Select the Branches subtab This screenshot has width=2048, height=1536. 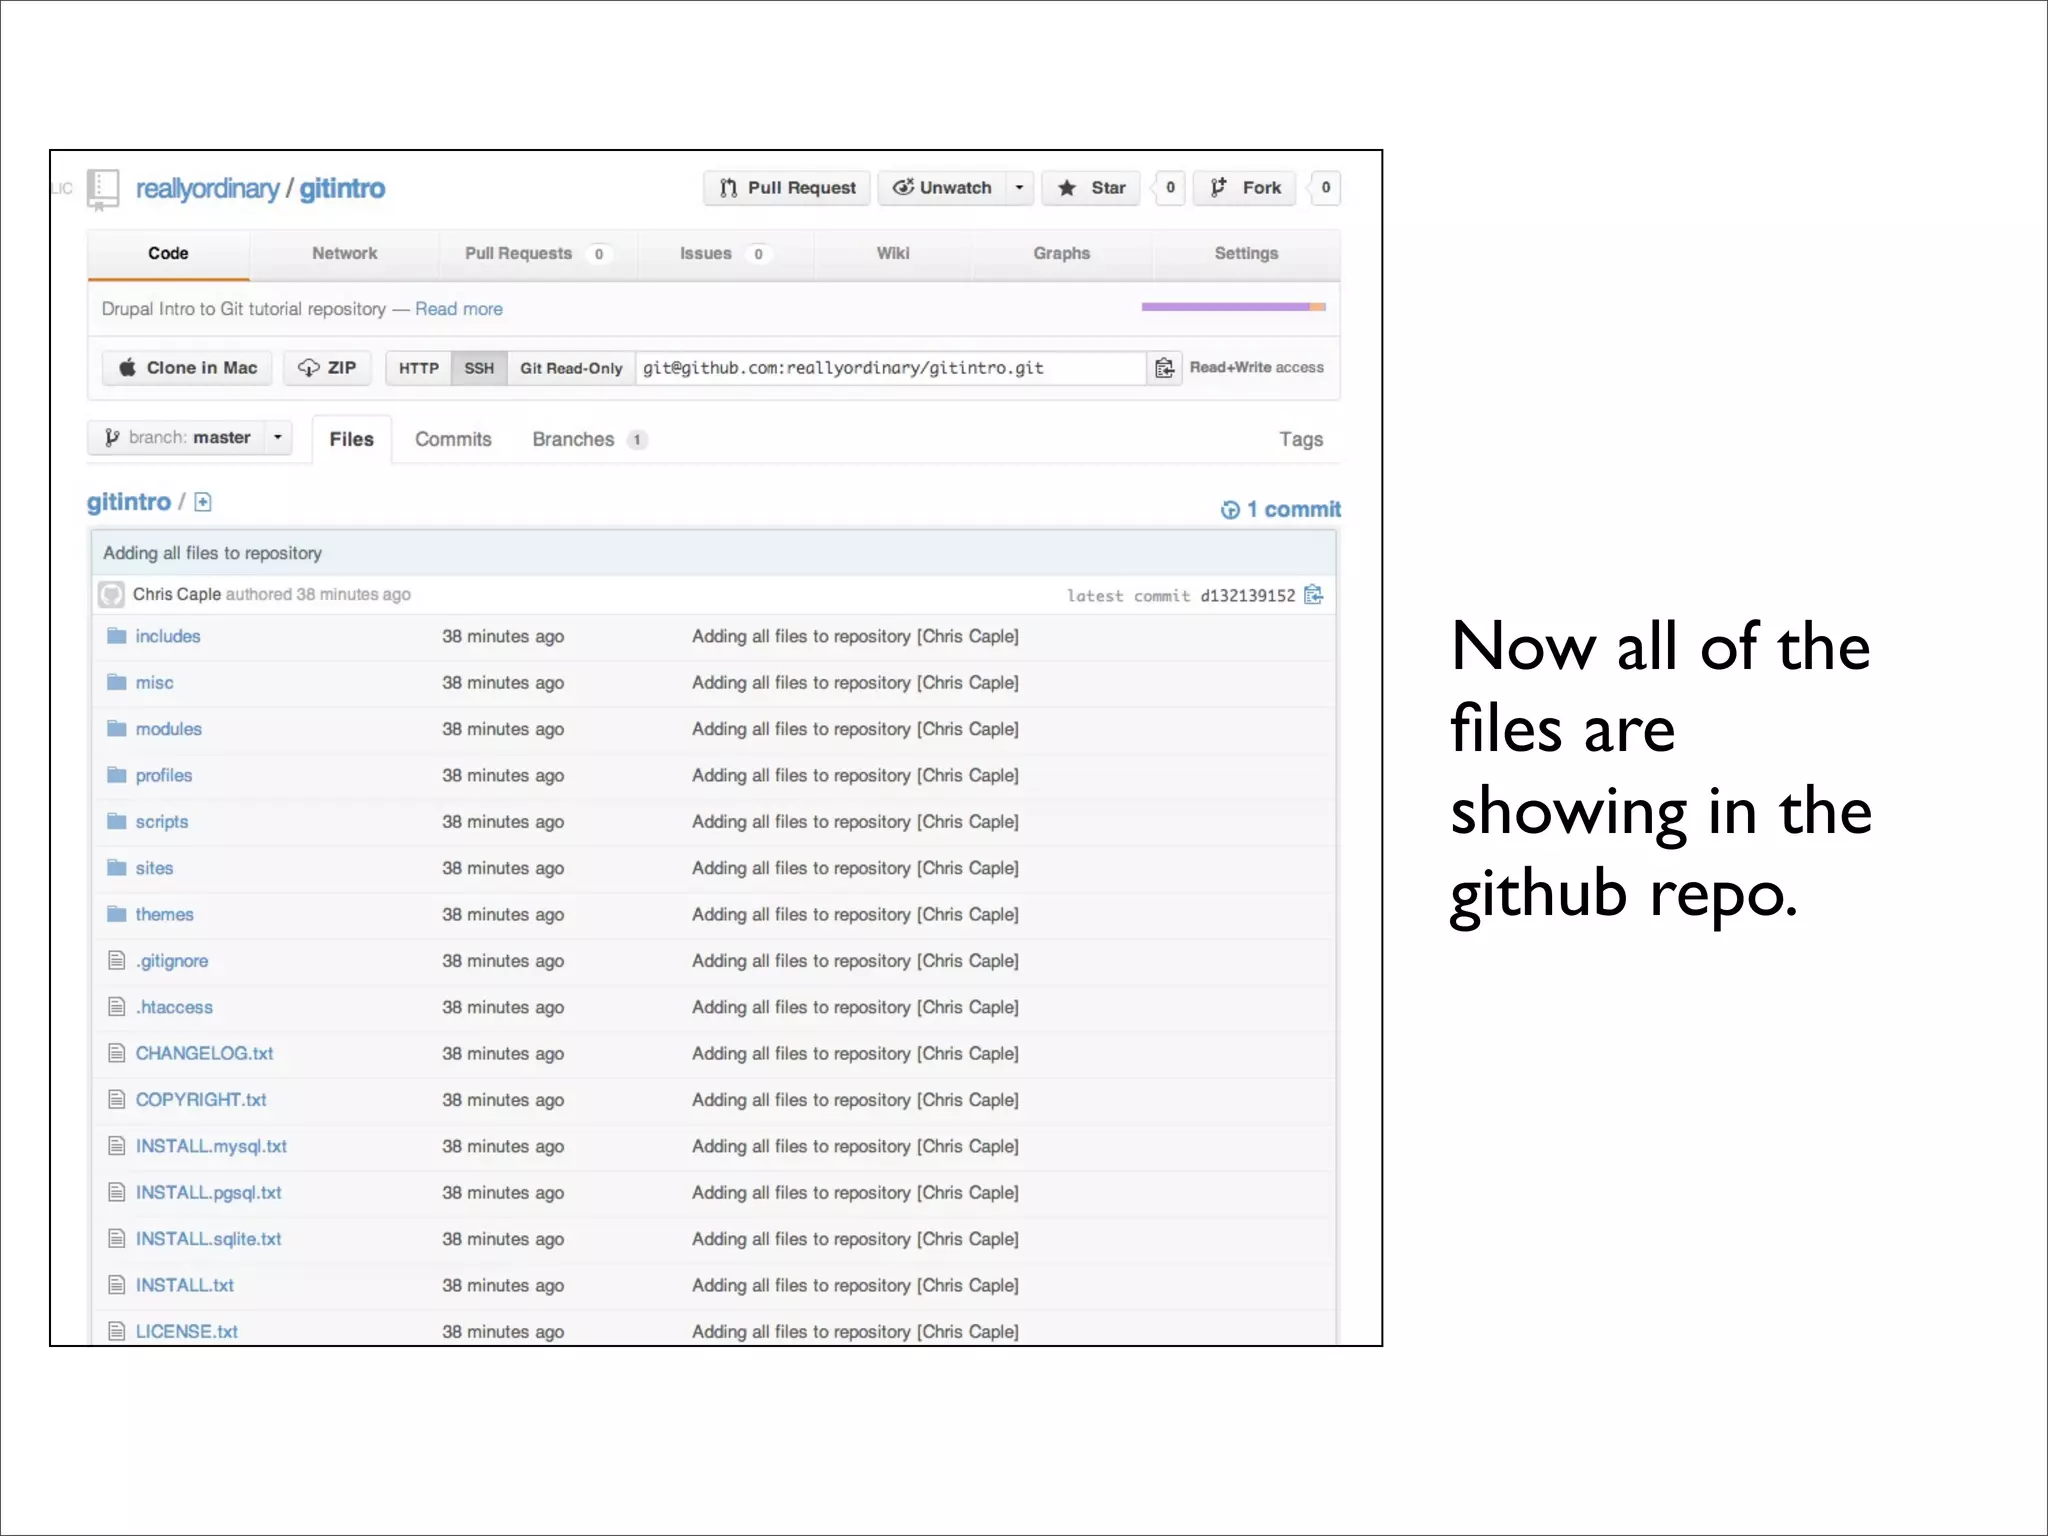[590, 439]
